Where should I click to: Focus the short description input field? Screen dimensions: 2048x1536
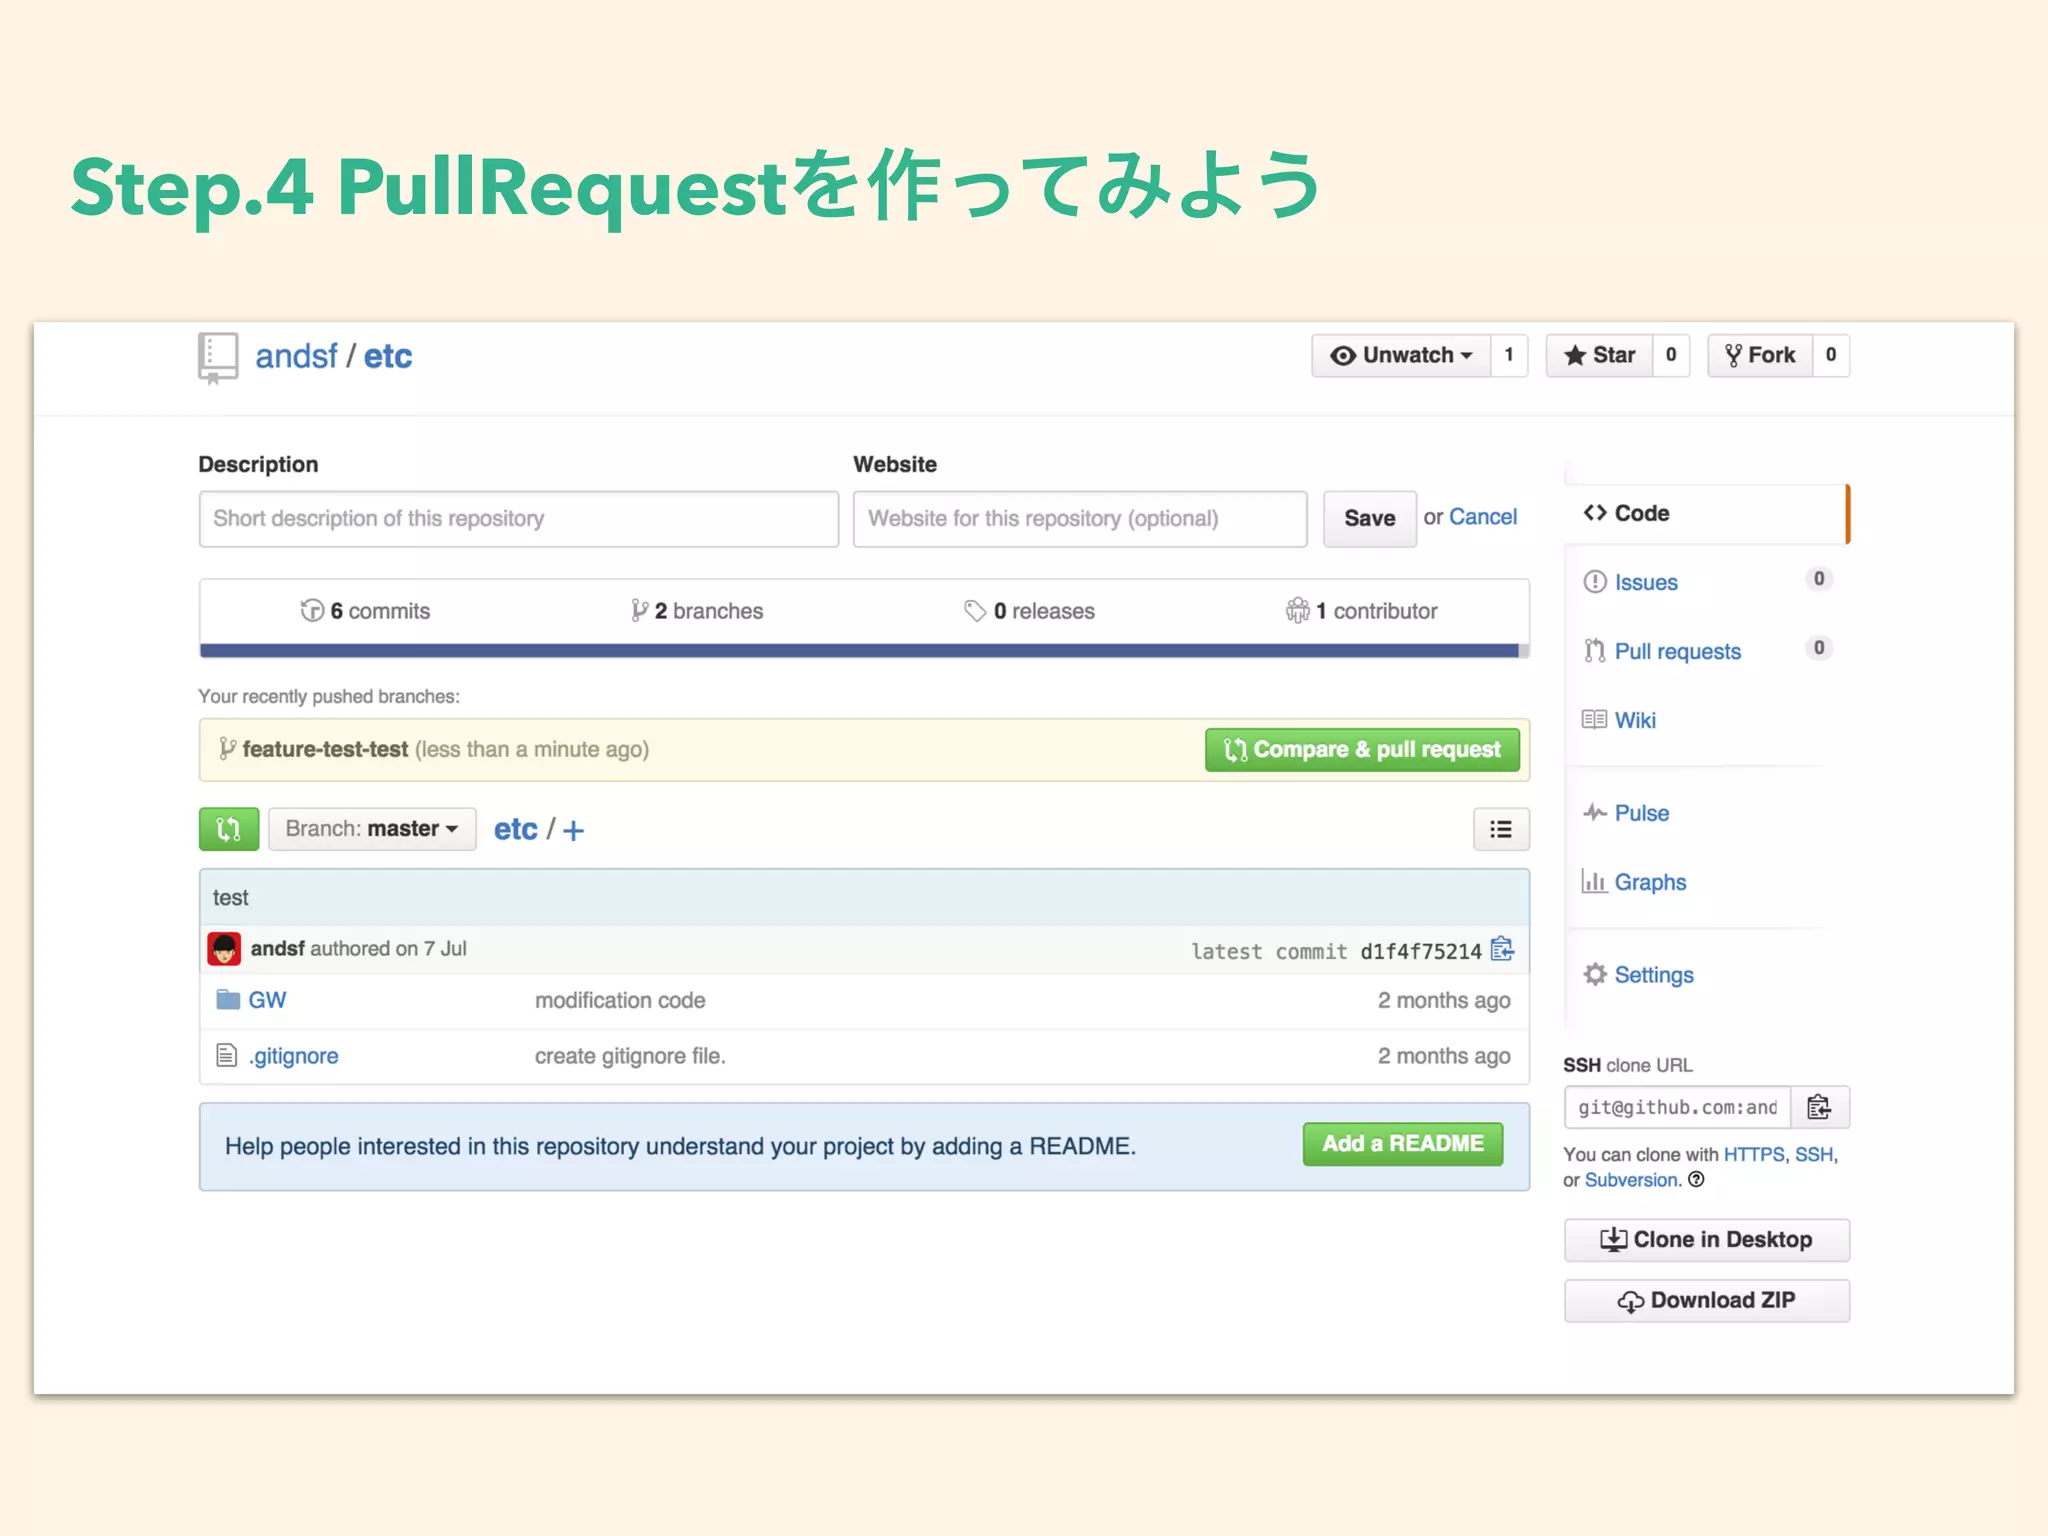point(518,518)
